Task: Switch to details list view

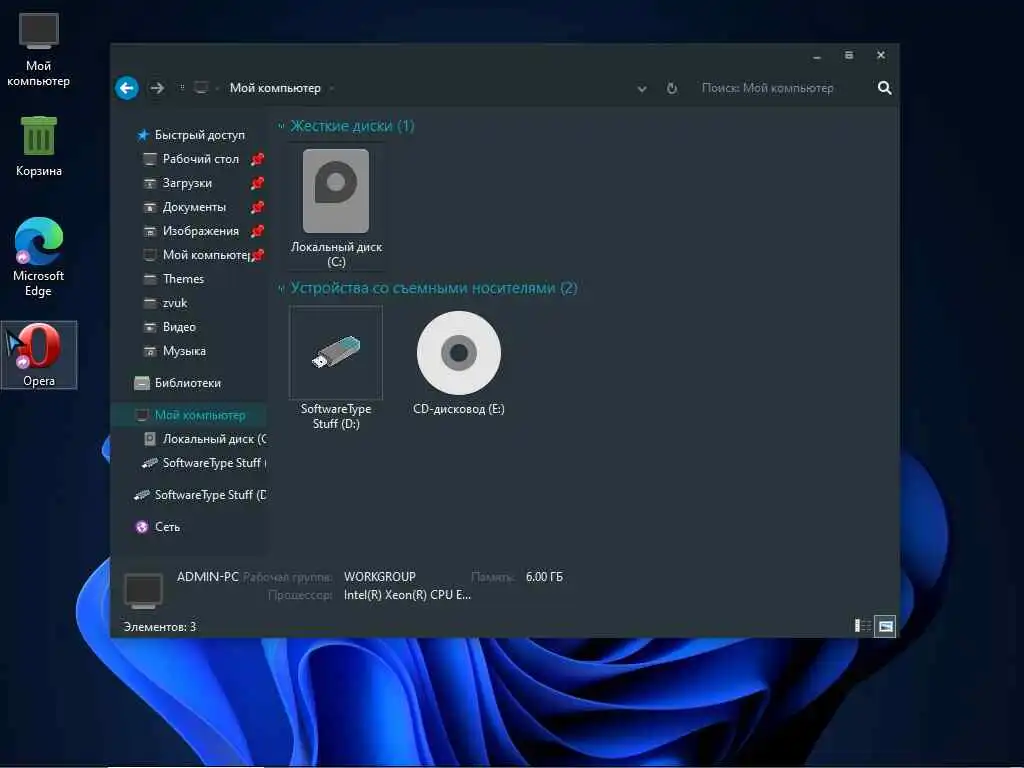Action: (x=863, y=626)
